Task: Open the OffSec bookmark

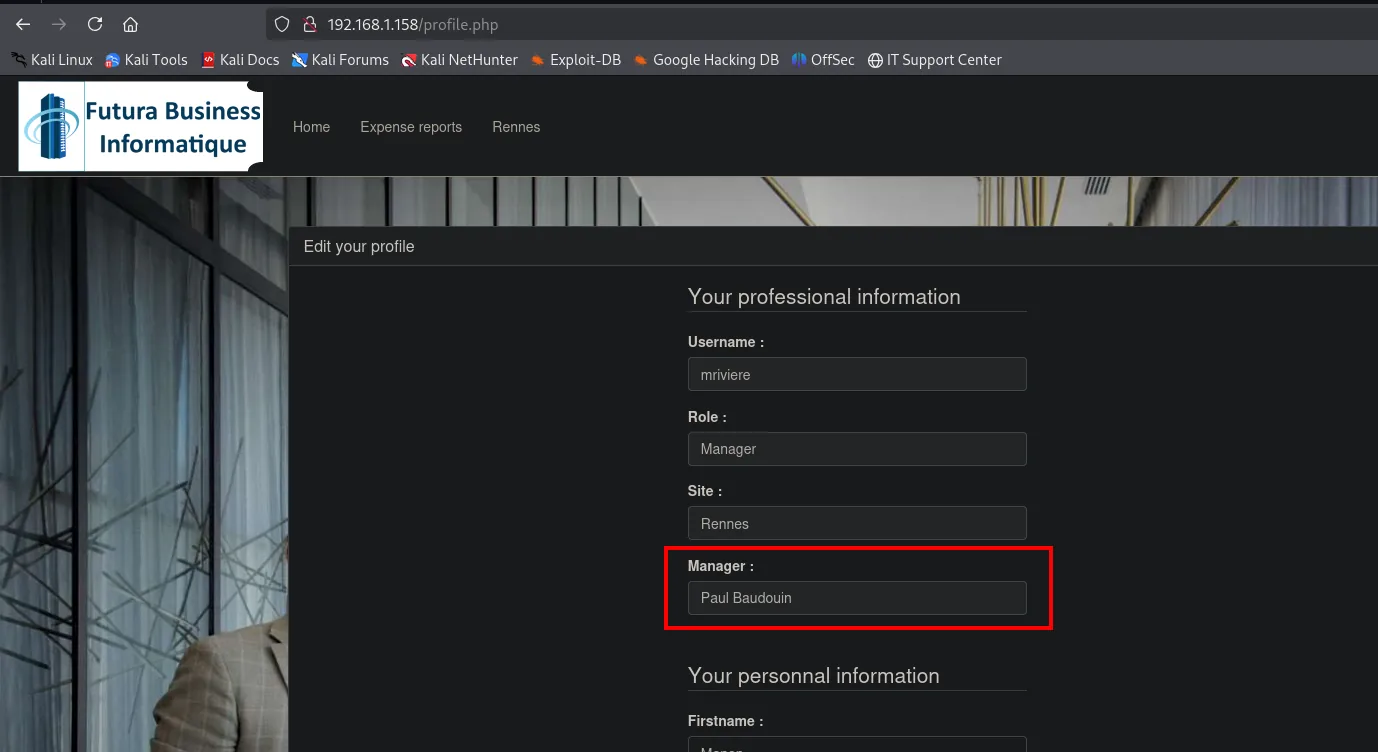Action: coord(823,60)
